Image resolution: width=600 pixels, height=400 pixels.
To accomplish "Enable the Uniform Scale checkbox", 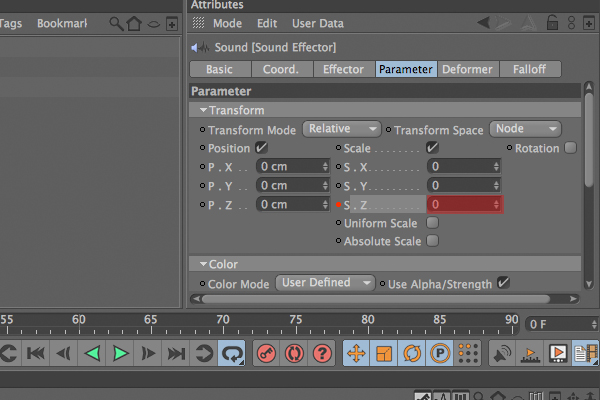I will (432, 223).
